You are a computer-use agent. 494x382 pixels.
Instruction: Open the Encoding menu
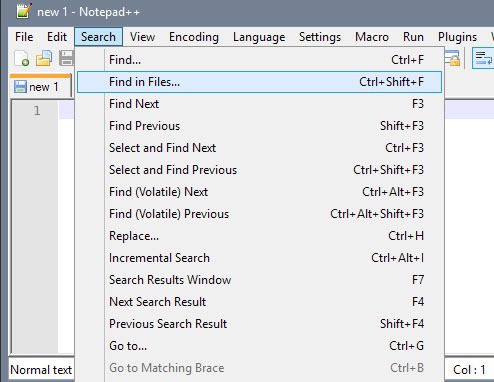coord(194,37)
